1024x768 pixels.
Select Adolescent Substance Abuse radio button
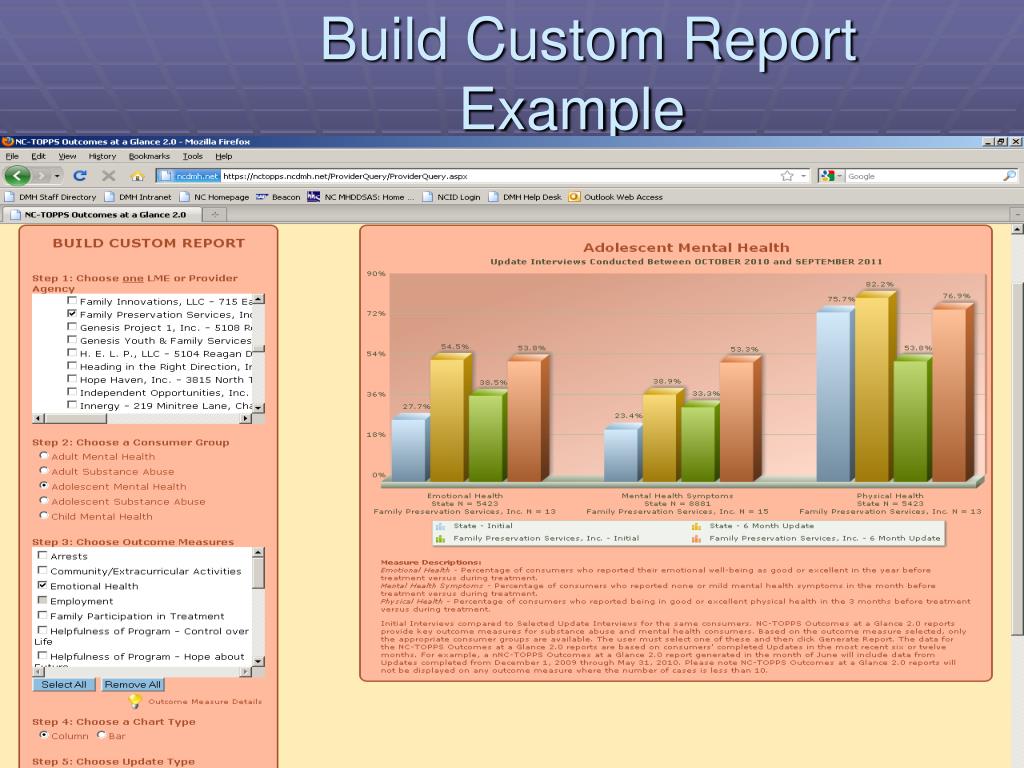click(44, 500)
